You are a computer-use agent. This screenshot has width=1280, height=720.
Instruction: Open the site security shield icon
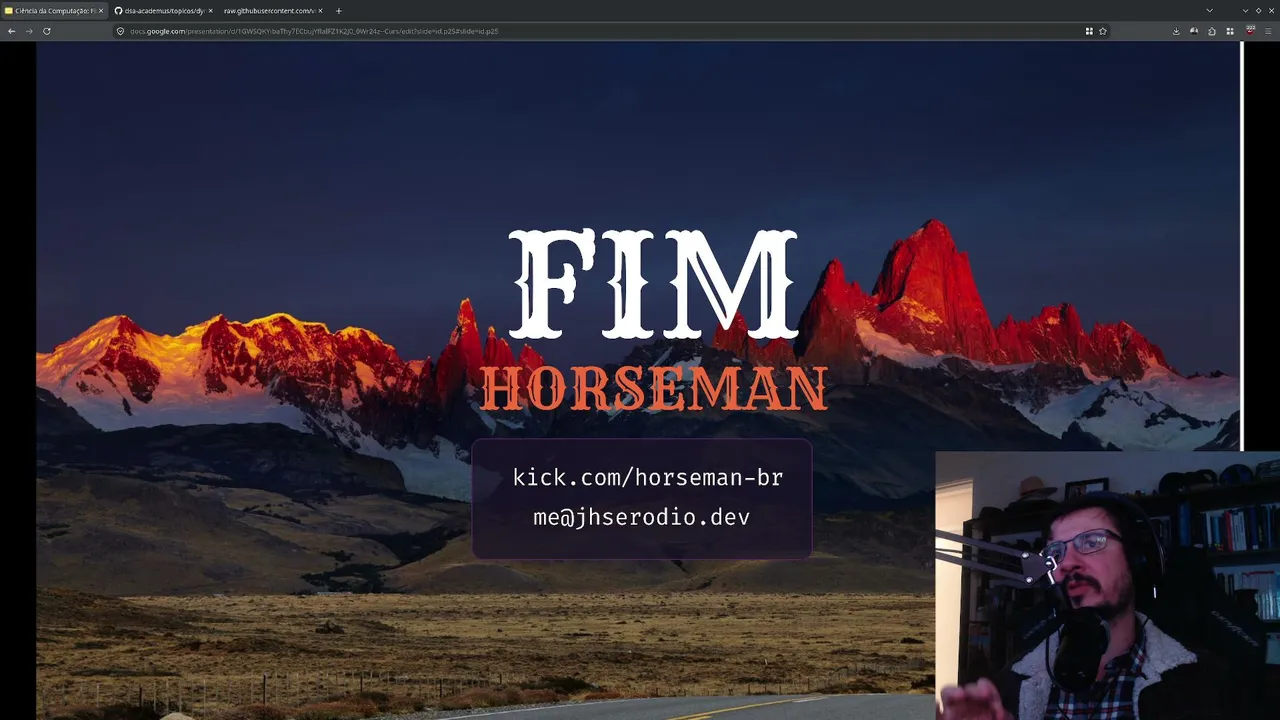click(x=120, y=31)
